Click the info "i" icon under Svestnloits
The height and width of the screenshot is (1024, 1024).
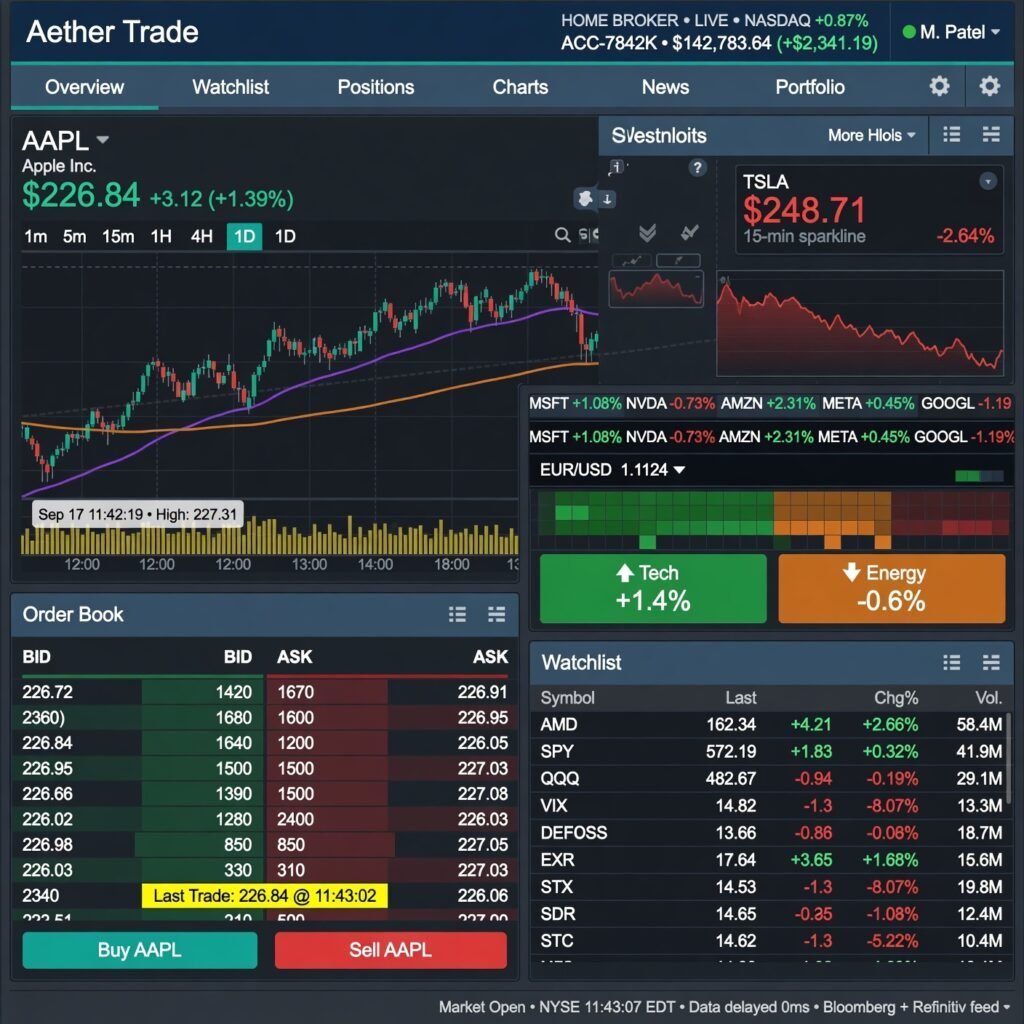[616, 167]
